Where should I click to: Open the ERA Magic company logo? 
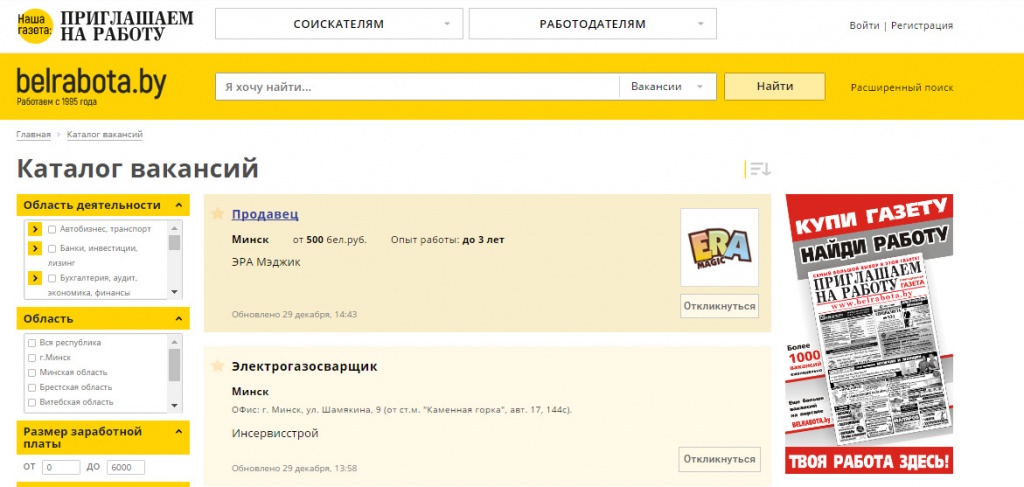tap(719, 247)
